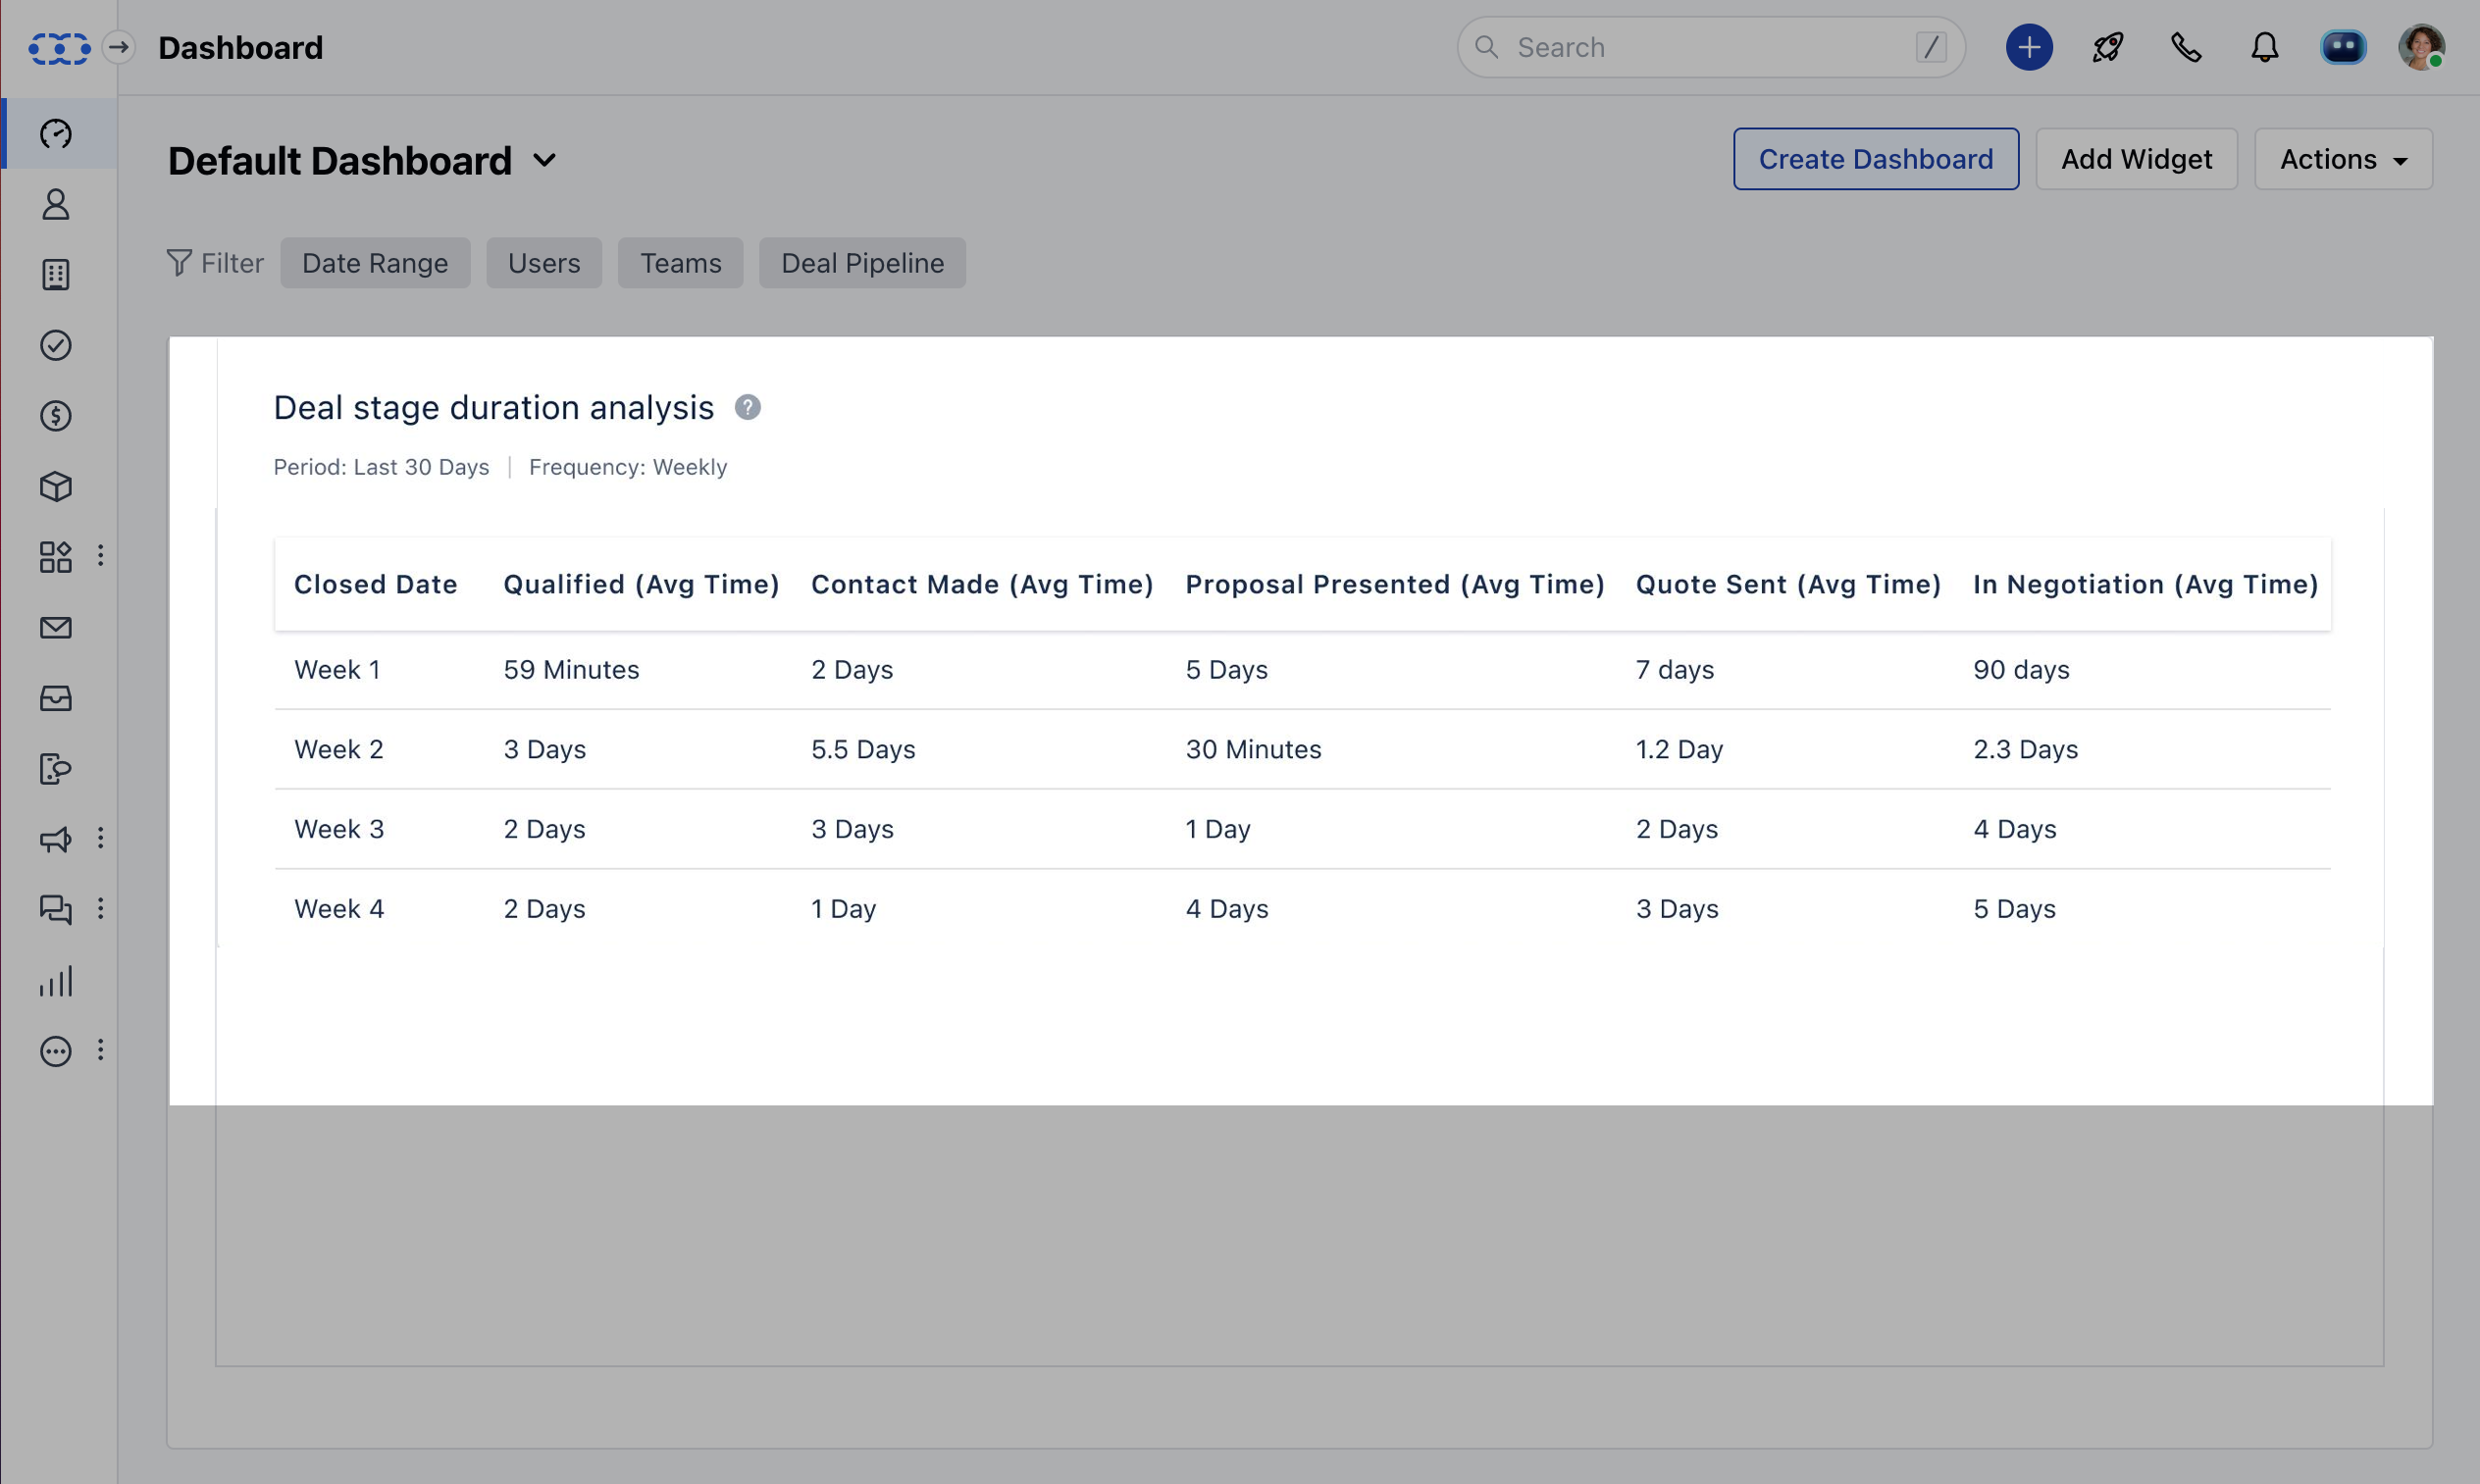Open the Actions dropdown menu
The height and width of the screenshot is (1484, 2480).
tap(2343, 158)
